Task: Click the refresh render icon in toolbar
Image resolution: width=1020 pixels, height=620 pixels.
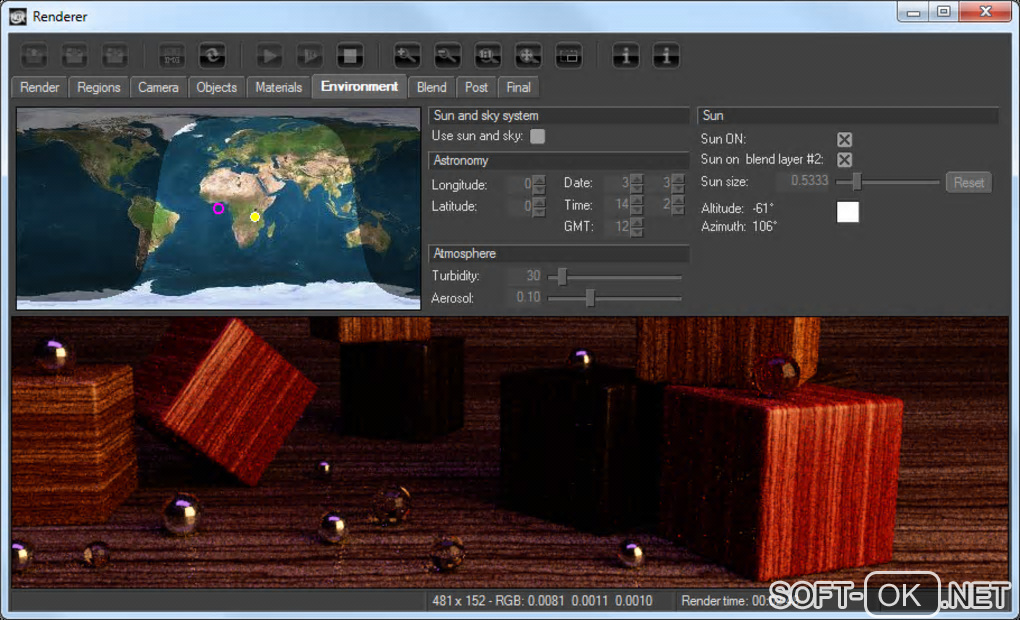Action: 212,55
